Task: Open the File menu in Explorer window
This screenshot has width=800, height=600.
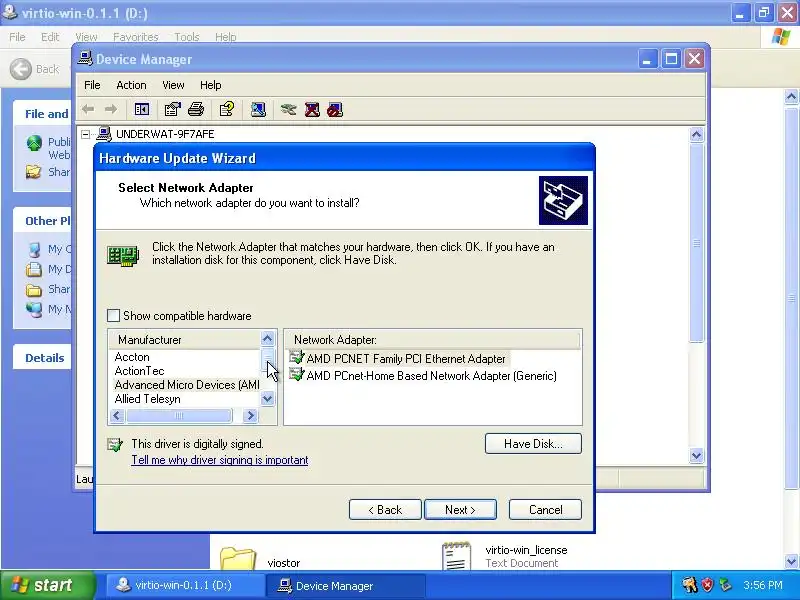Action: pyautogui.click(x=17, y=37)
